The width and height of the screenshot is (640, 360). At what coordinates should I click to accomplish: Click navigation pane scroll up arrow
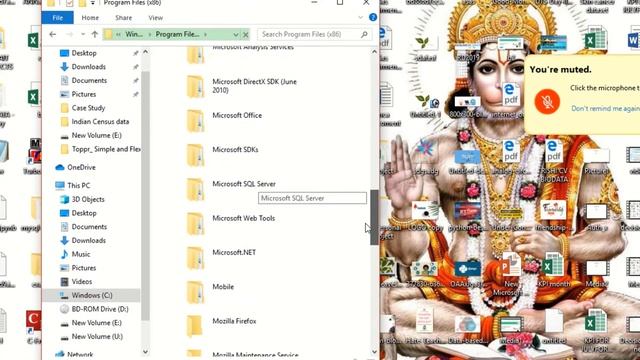(145, 52)
